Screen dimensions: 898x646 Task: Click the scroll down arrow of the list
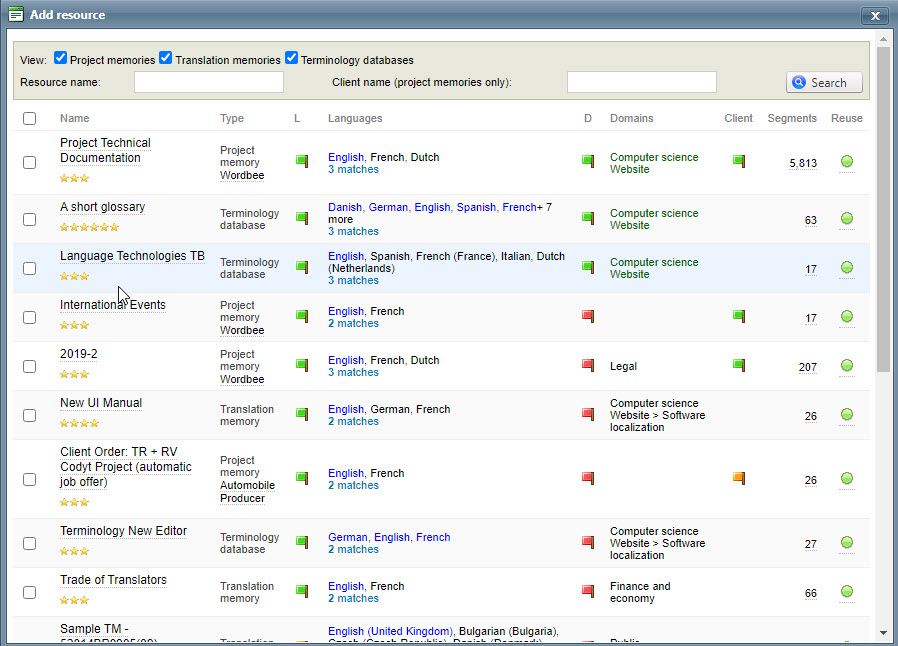coord(883,632)
